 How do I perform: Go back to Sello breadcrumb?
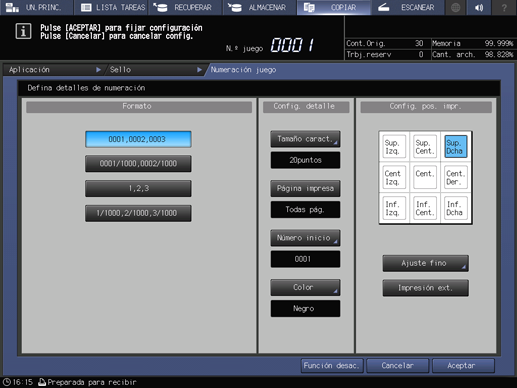(155, 70)
